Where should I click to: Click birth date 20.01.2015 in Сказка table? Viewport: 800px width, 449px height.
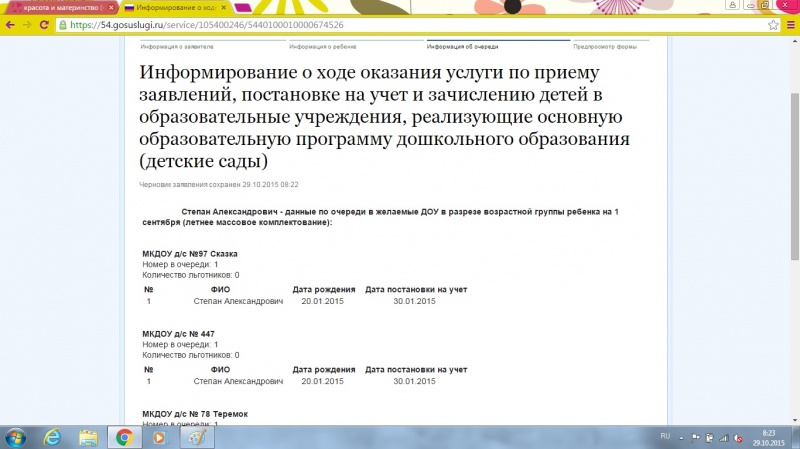click(322, 301)
